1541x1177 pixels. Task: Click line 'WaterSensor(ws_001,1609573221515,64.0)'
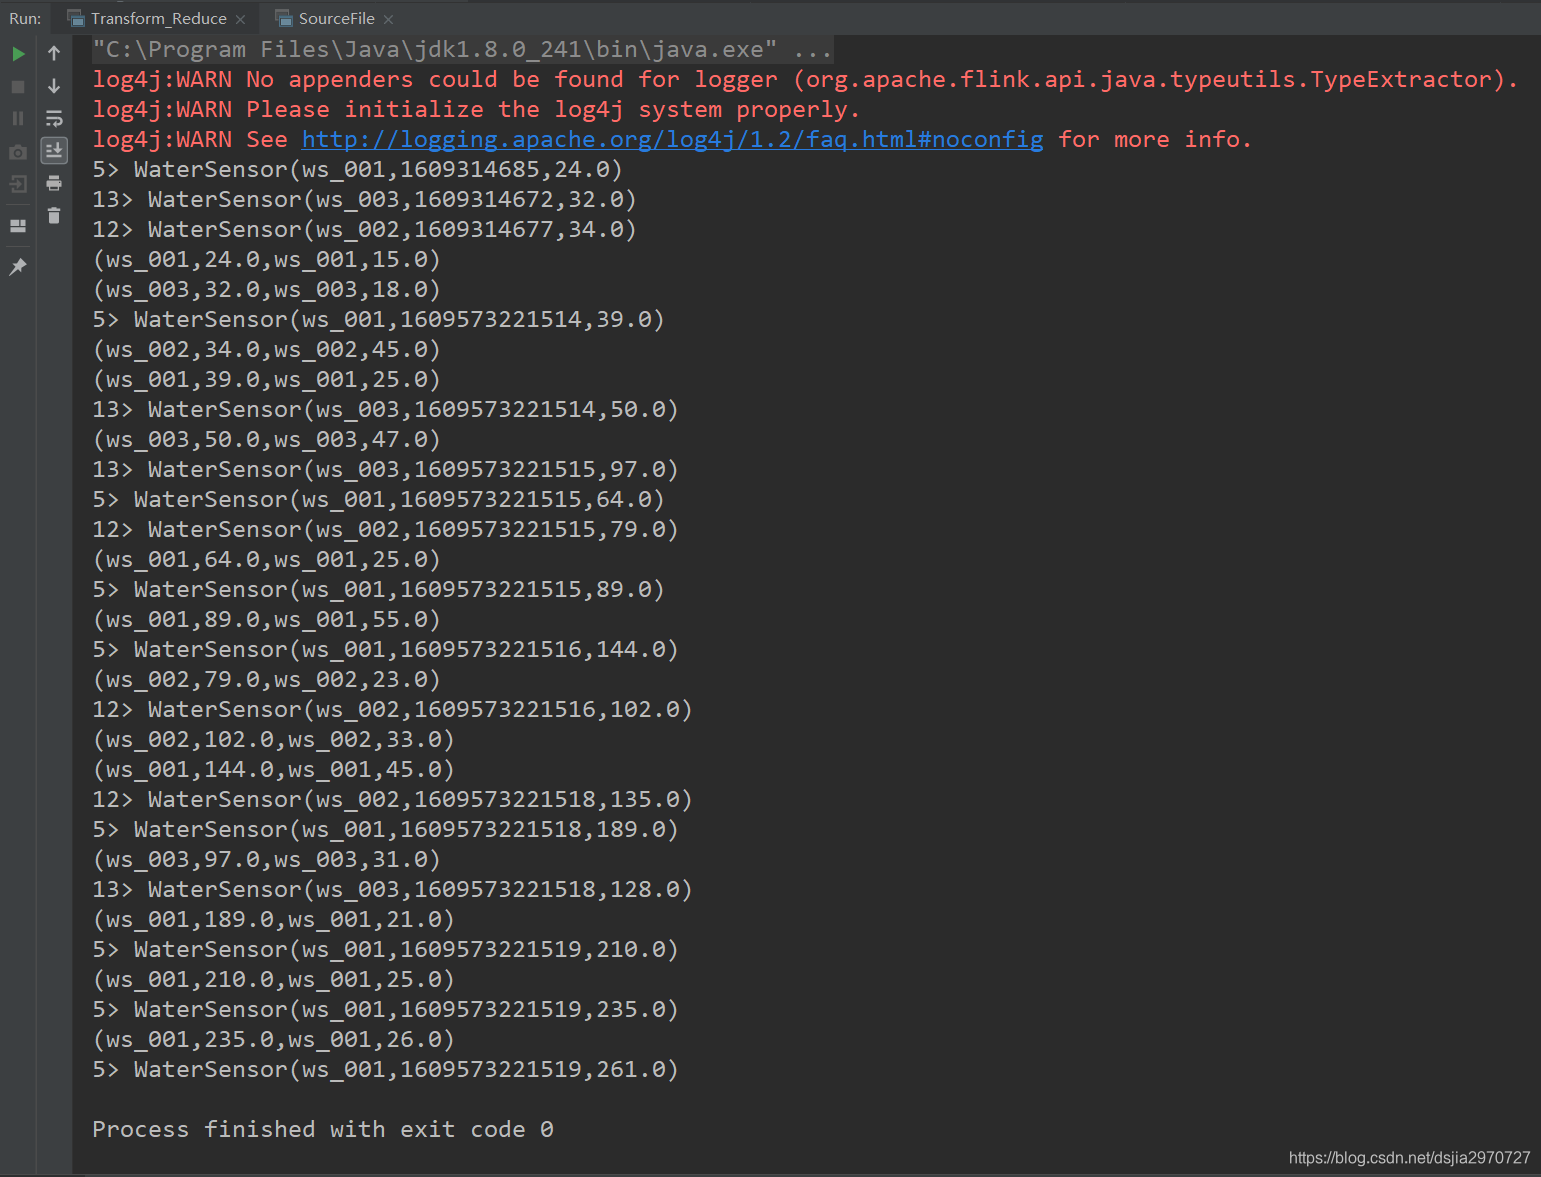coord(378,499)
